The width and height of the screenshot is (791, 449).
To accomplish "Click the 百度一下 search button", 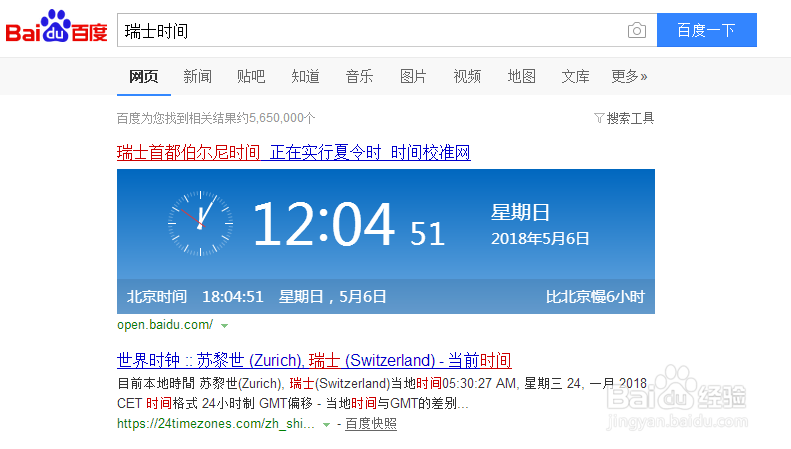I will point(706,30).
